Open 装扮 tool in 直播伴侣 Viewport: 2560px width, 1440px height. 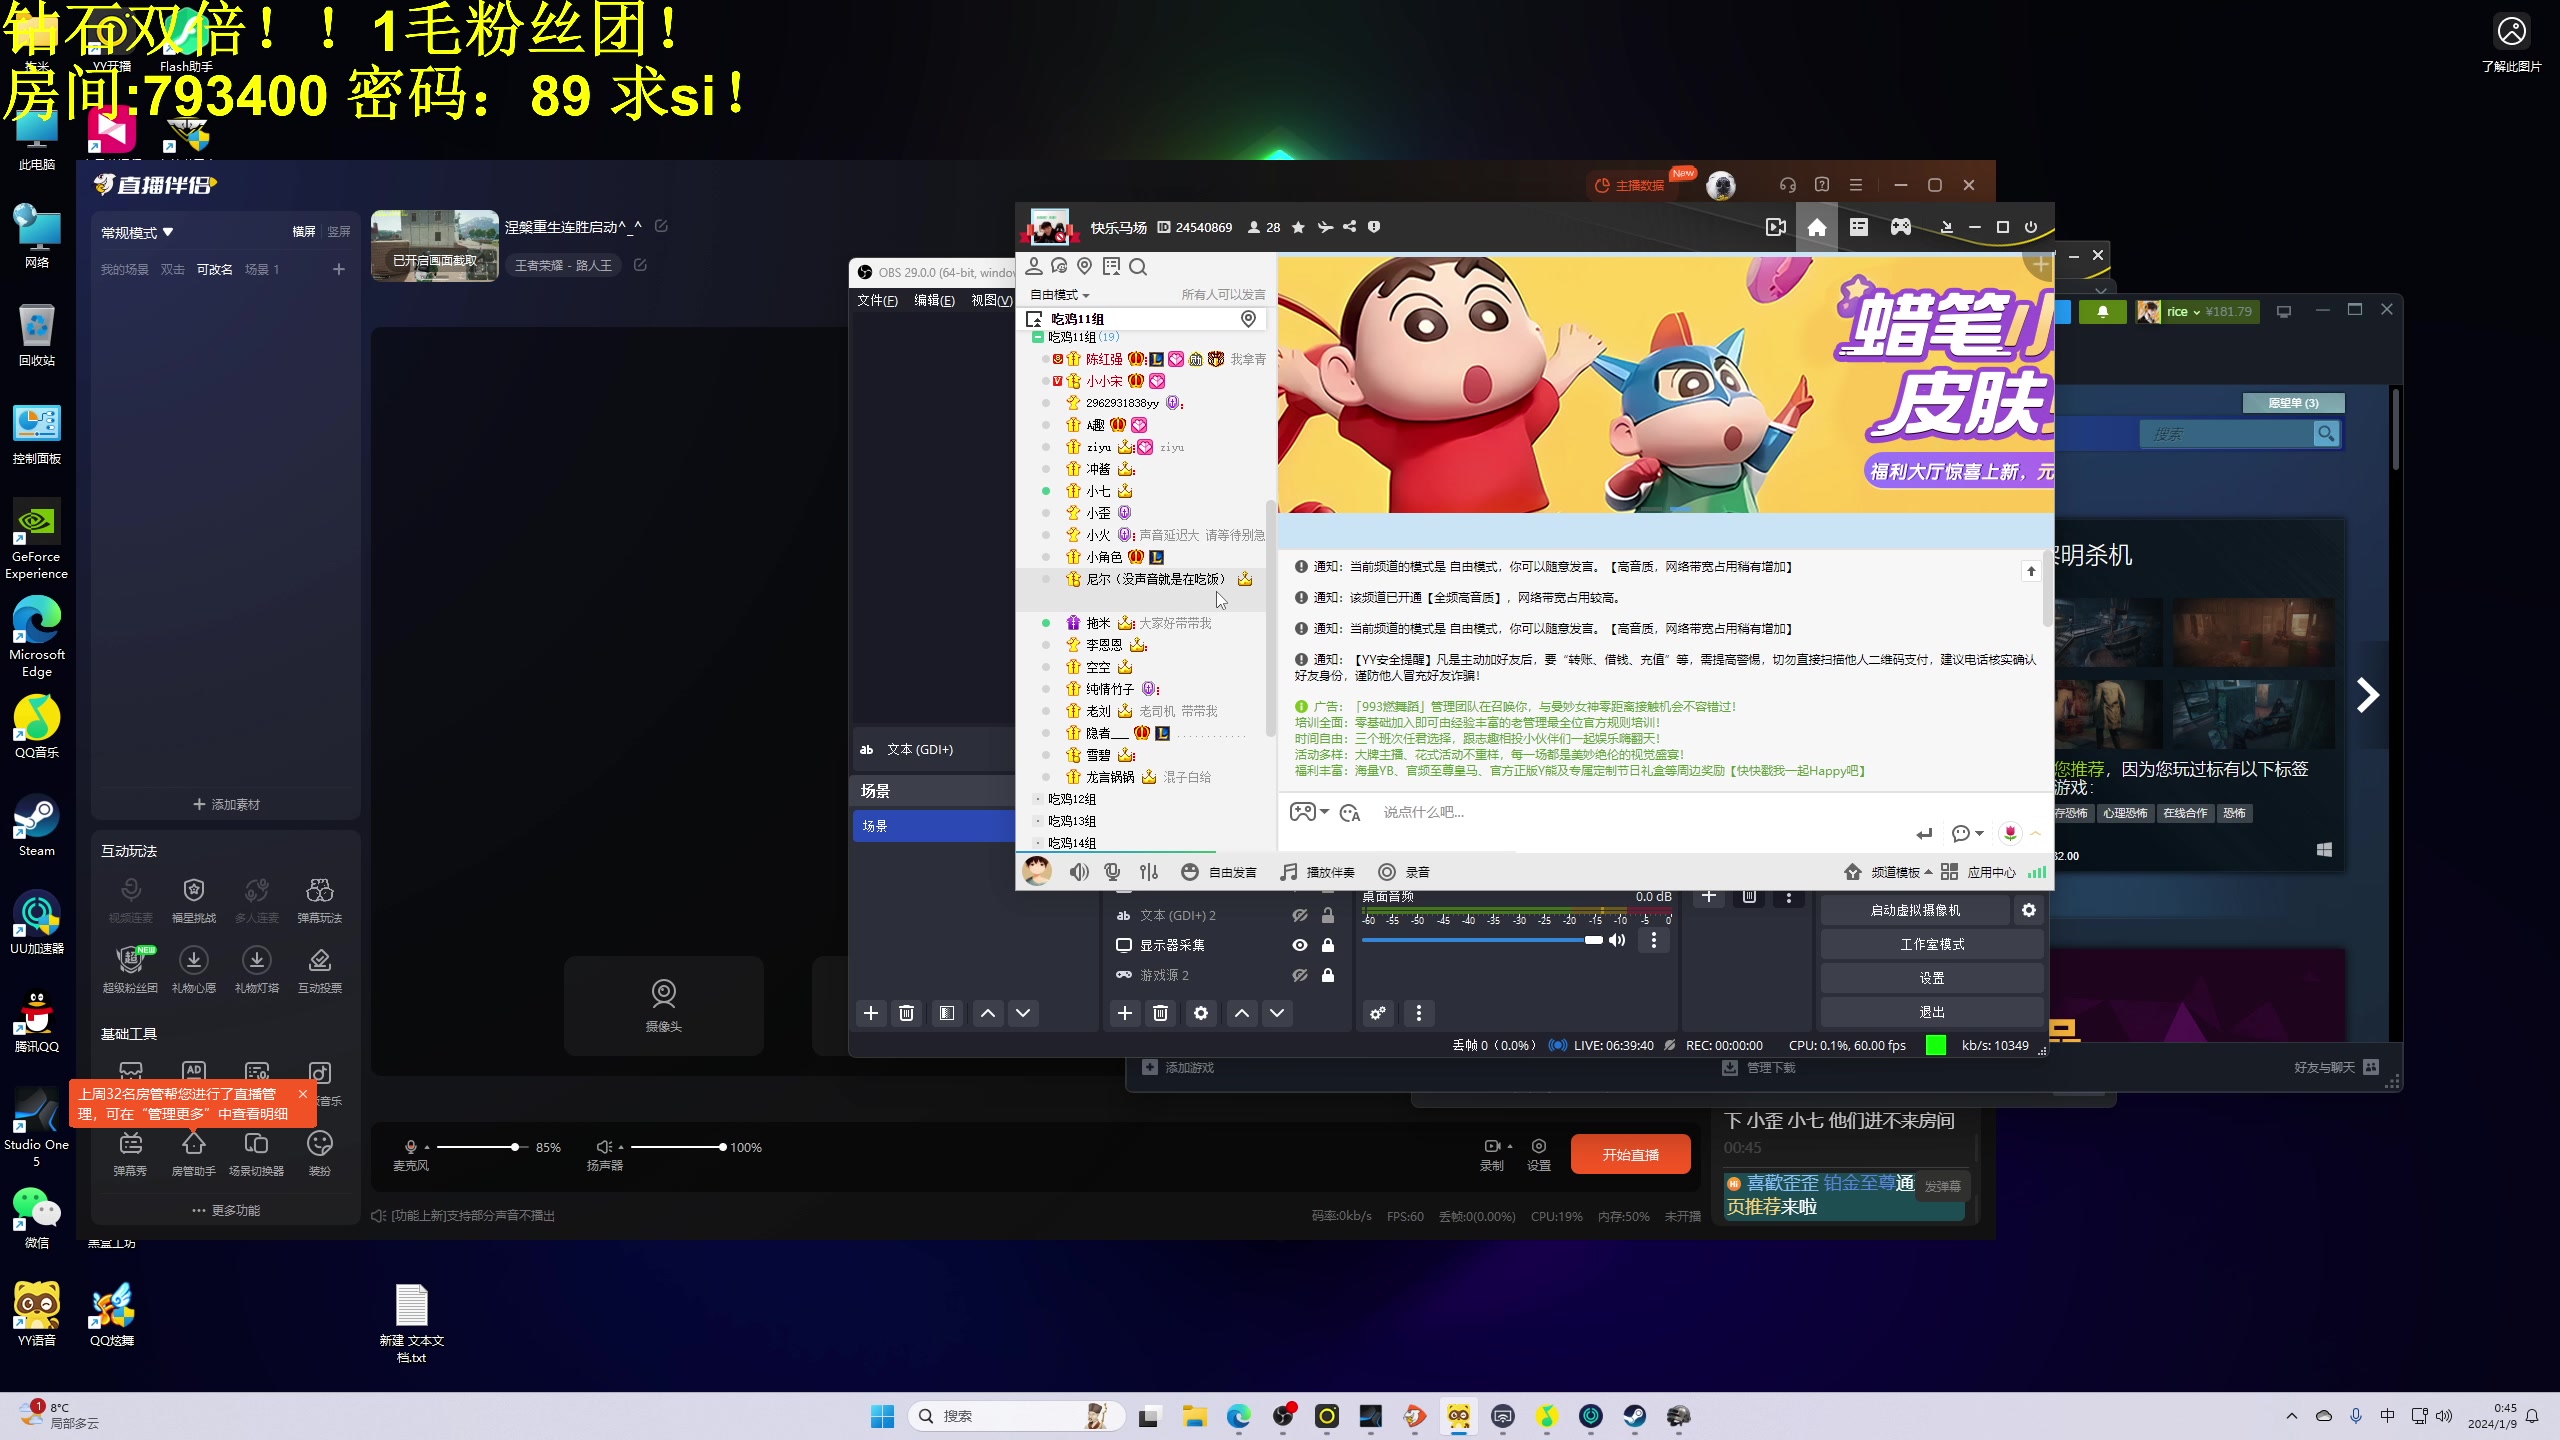pos(319,1152)
